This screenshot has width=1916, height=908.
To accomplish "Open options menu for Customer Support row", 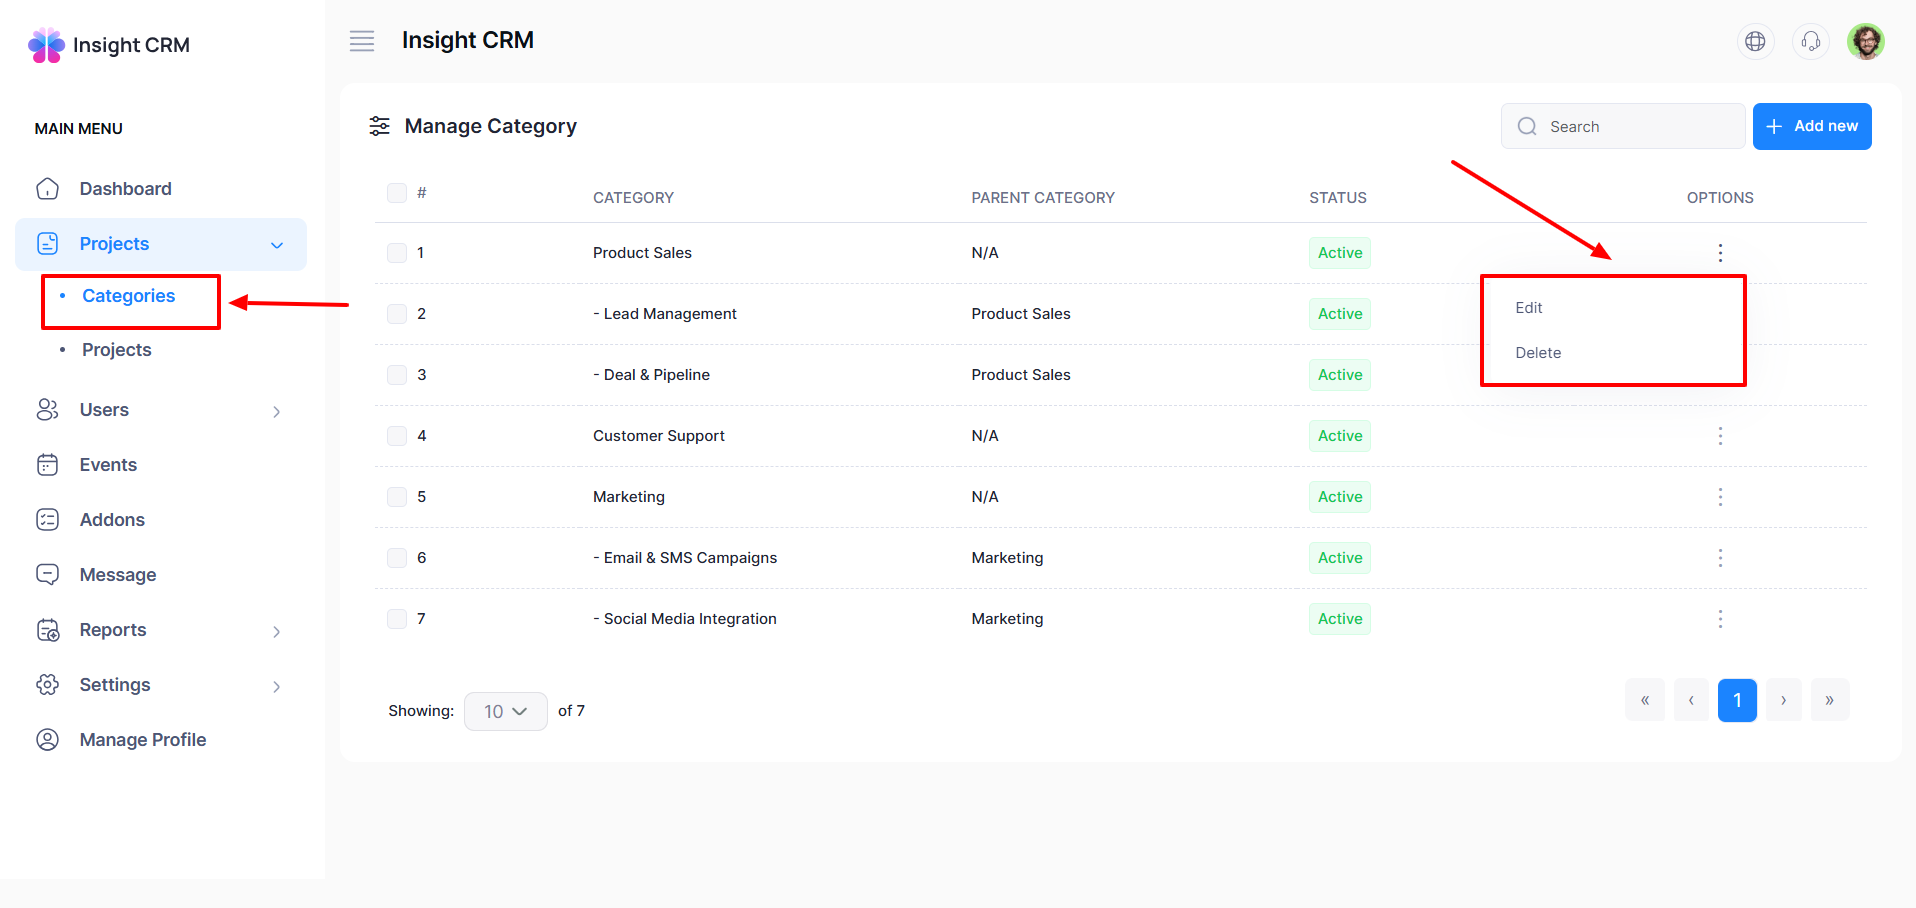I will click(x=1720, y=436).
